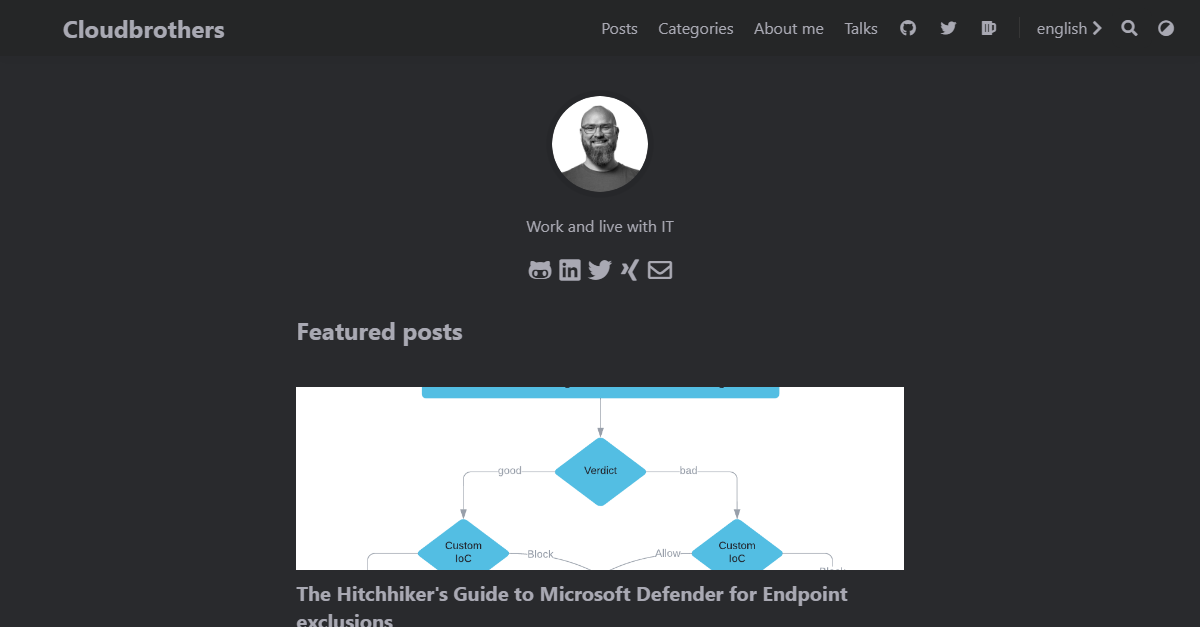Navigate to About me
The image size is (1200, 627).
tap(788, 28)
